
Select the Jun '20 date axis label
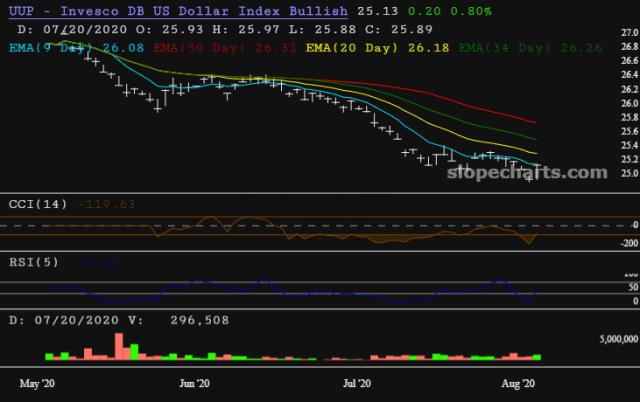pyautogui.click(x=194, y=383)
